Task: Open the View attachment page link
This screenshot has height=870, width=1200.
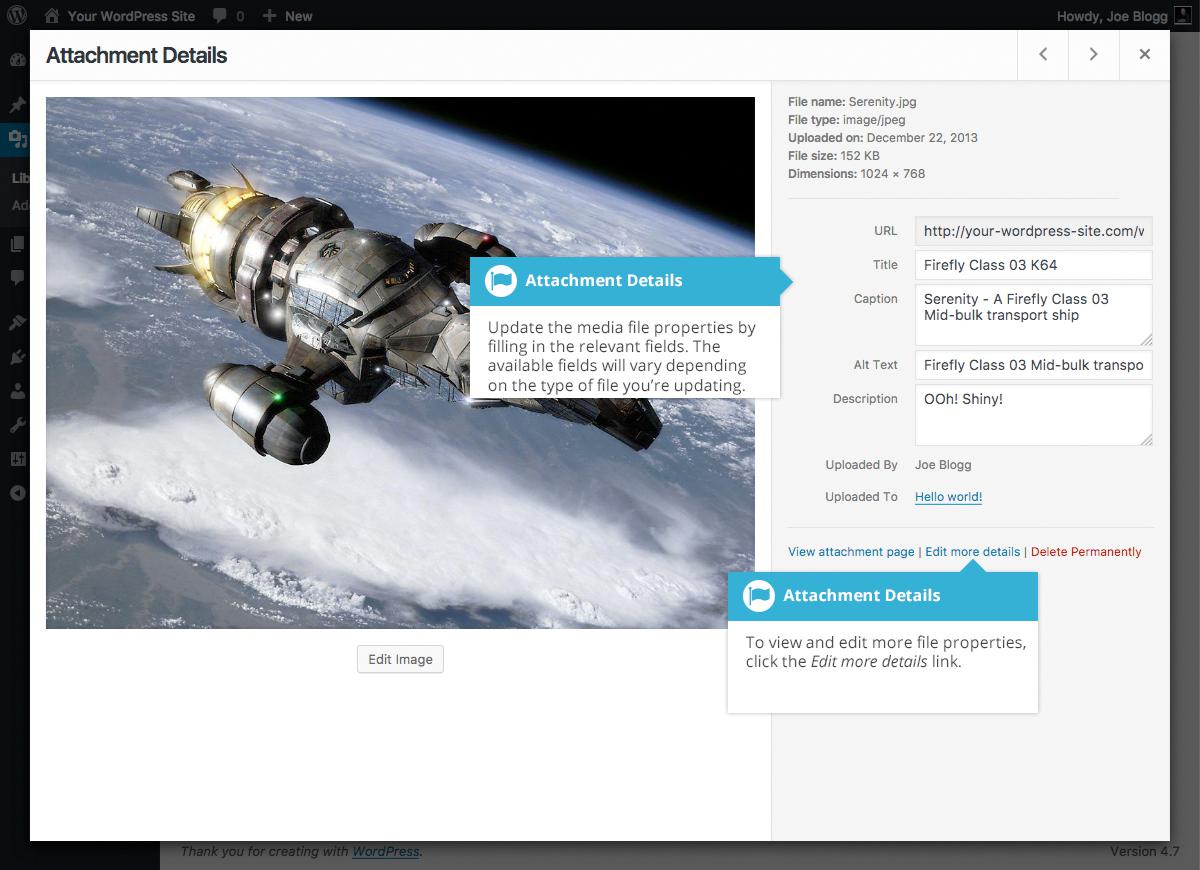Action: click(x=851, y=552)
